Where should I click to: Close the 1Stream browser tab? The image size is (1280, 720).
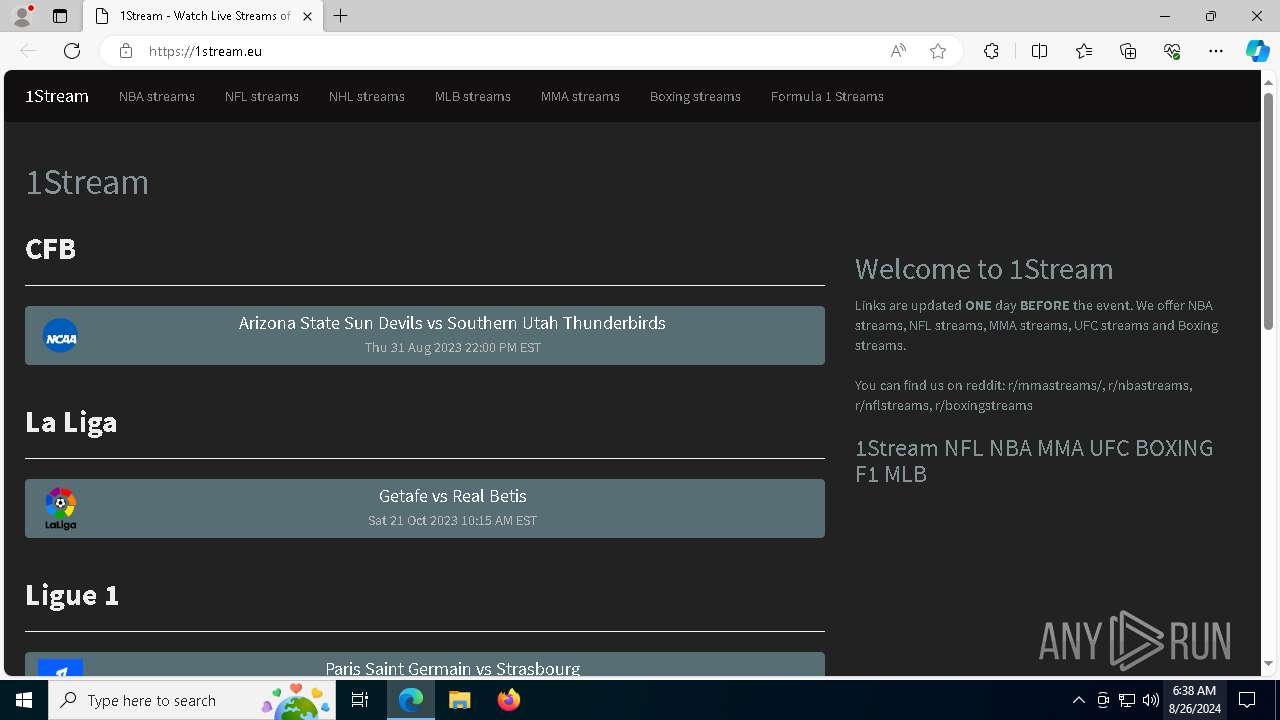(x=307, y=16)
